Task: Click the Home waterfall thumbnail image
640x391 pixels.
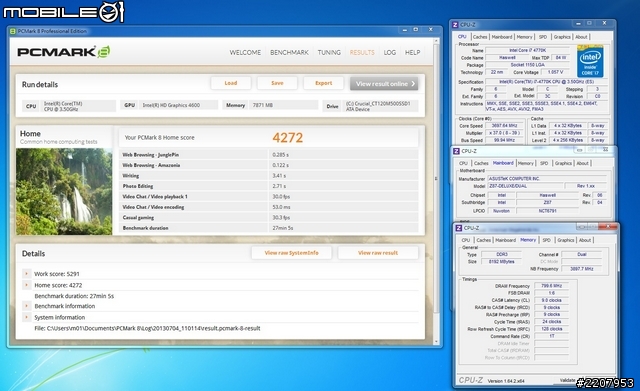Action: tap(64, 191)
